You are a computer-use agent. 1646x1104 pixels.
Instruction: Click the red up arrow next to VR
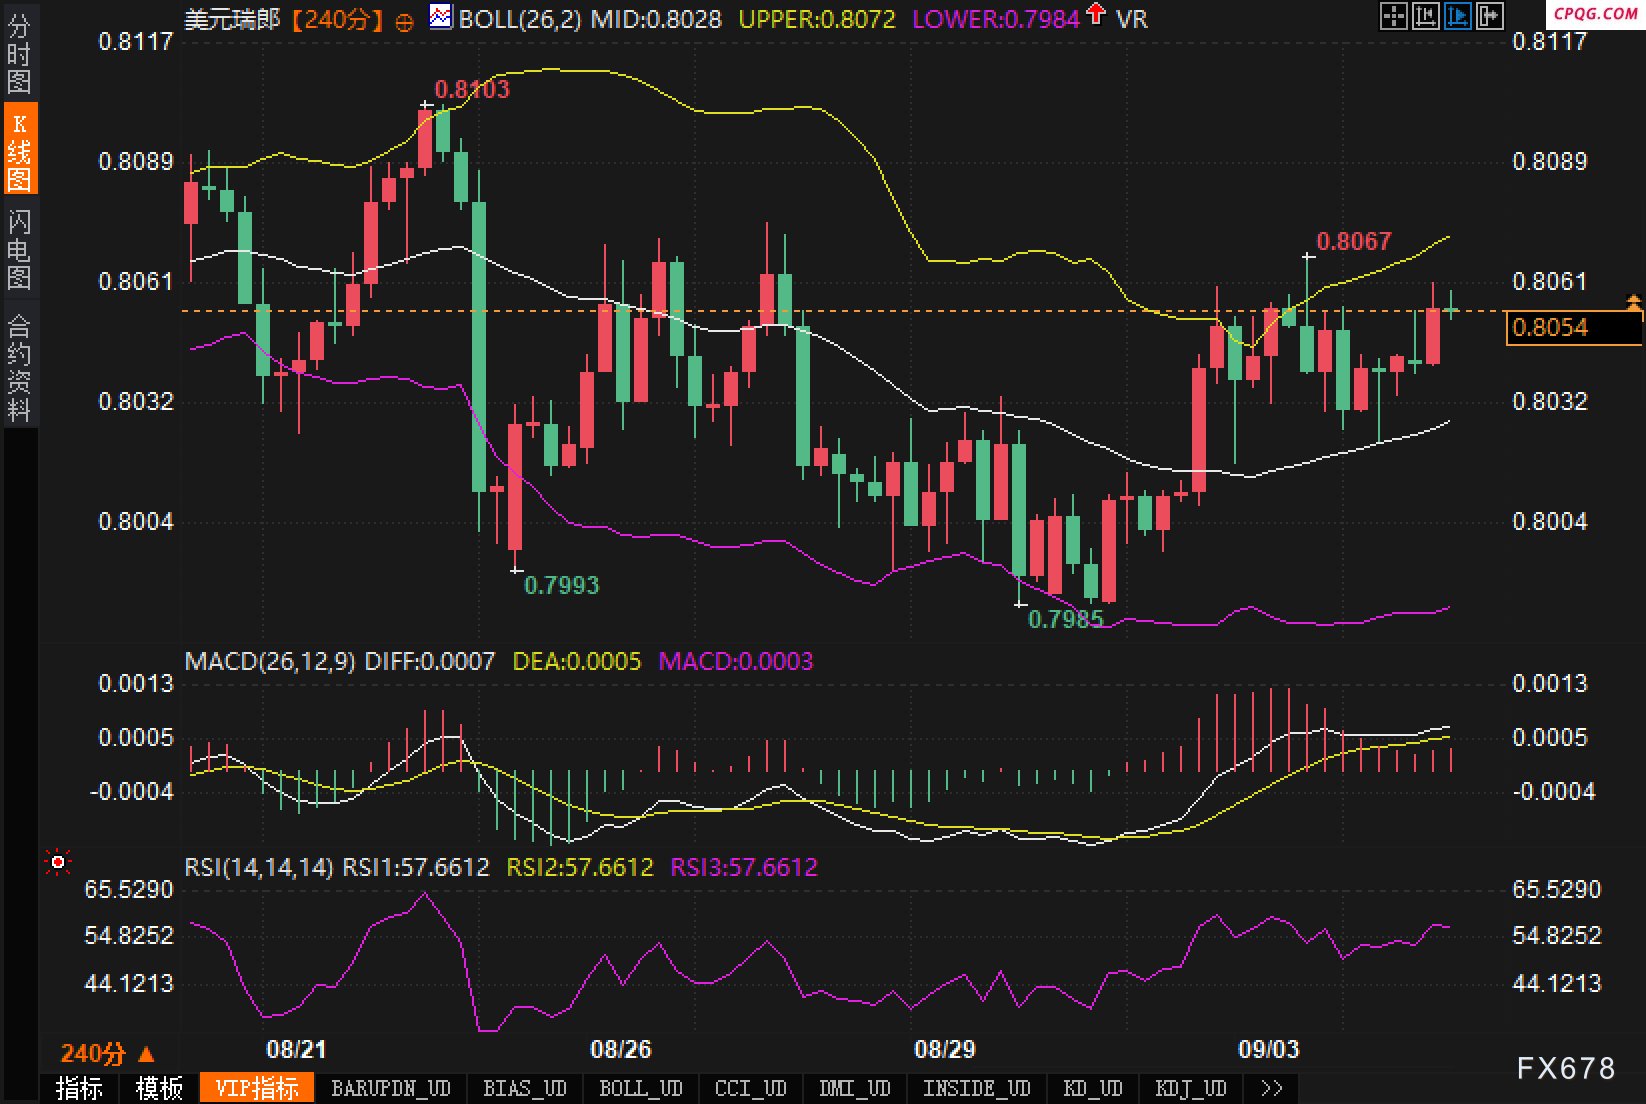tap(1096, 14)
